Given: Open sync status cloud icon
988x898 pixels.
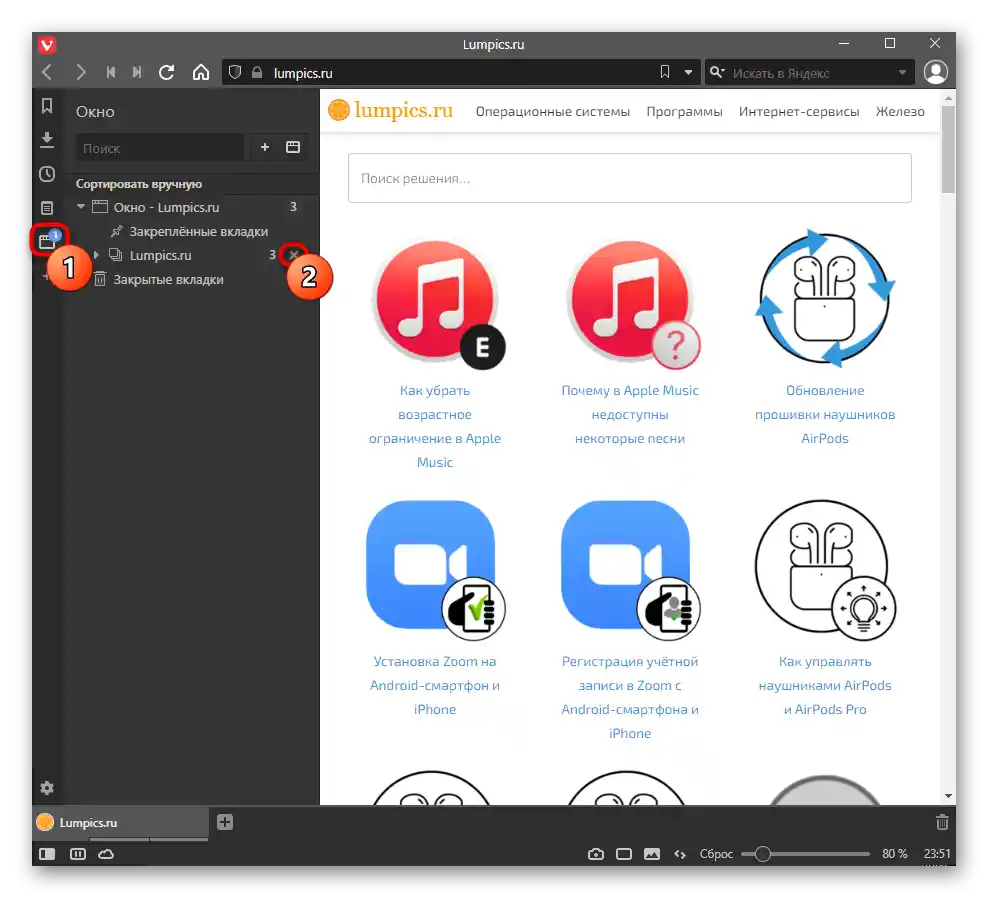Looking at the screenshot, I should click(x=106, y=854).
